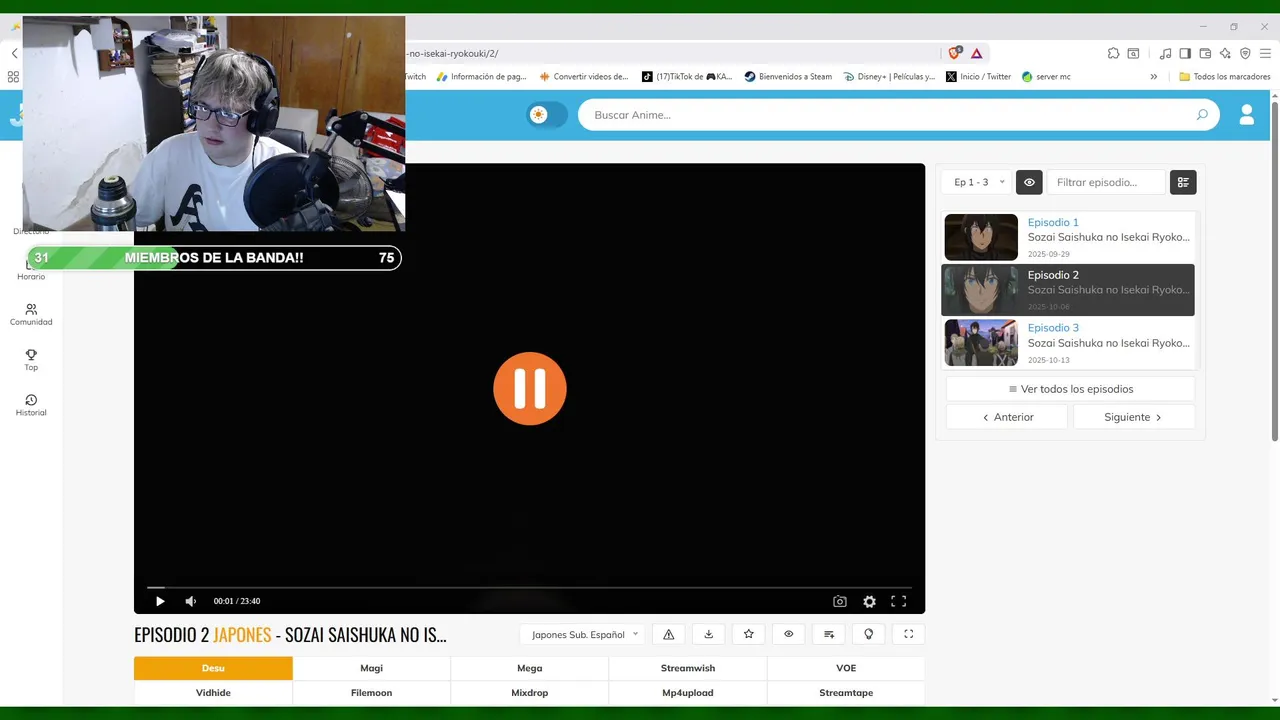Open the browser's media control music icon
Viewport: 1280px width, 720px height.
click(1165, 53)
